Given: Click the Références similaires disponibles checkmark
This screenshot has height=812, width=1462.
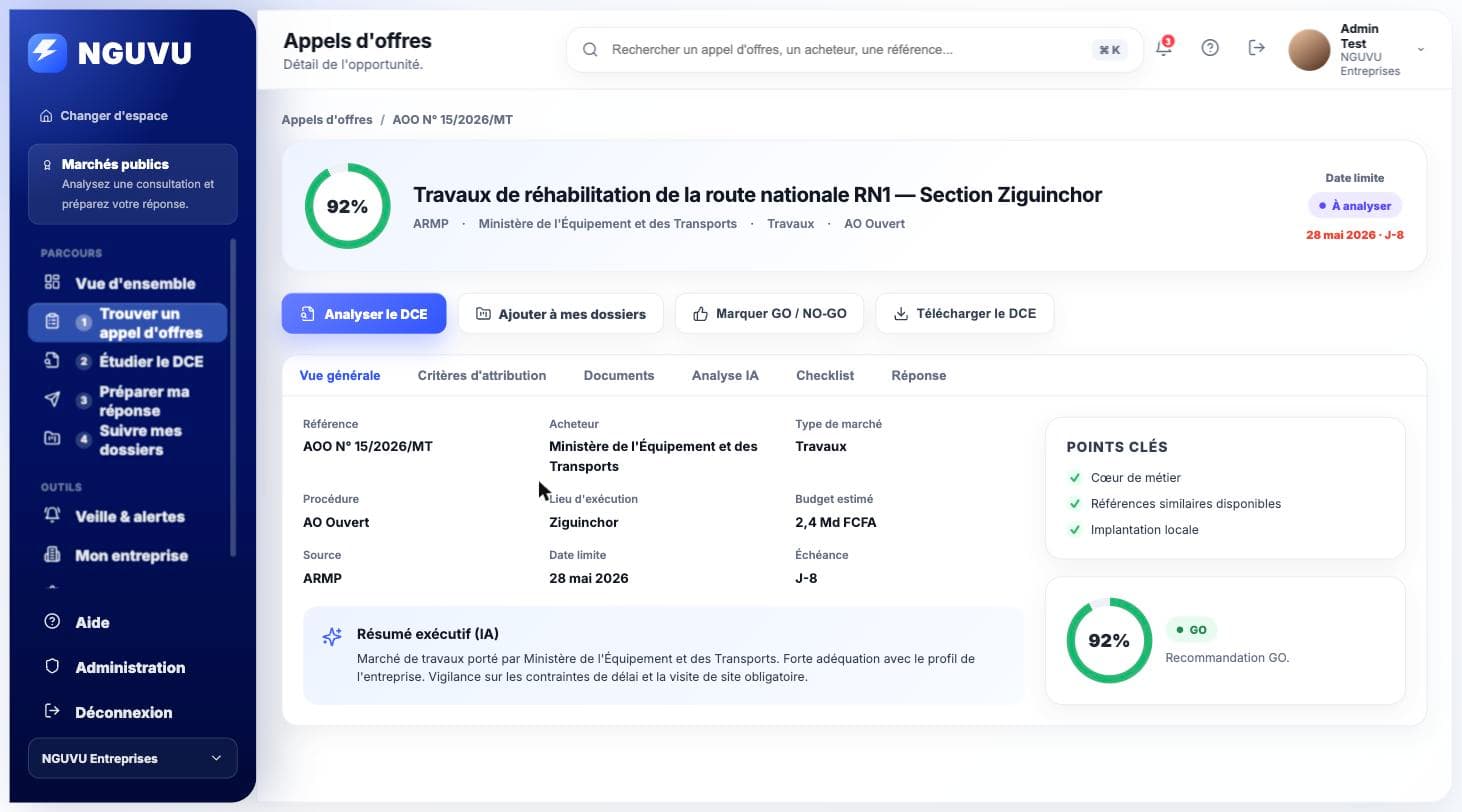Looking at the screenshot, I should pos(1075,504).
